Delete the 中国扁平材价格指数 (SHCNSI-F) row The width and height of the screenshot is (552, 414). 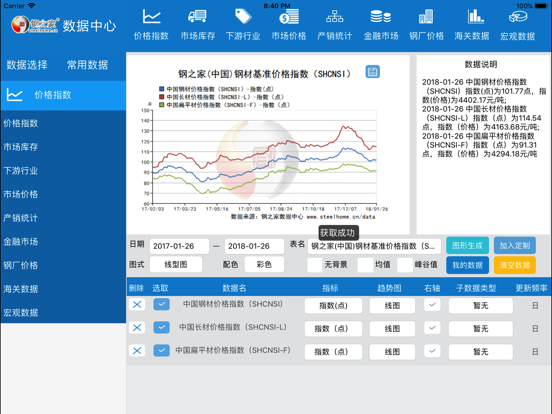point(137,351)
